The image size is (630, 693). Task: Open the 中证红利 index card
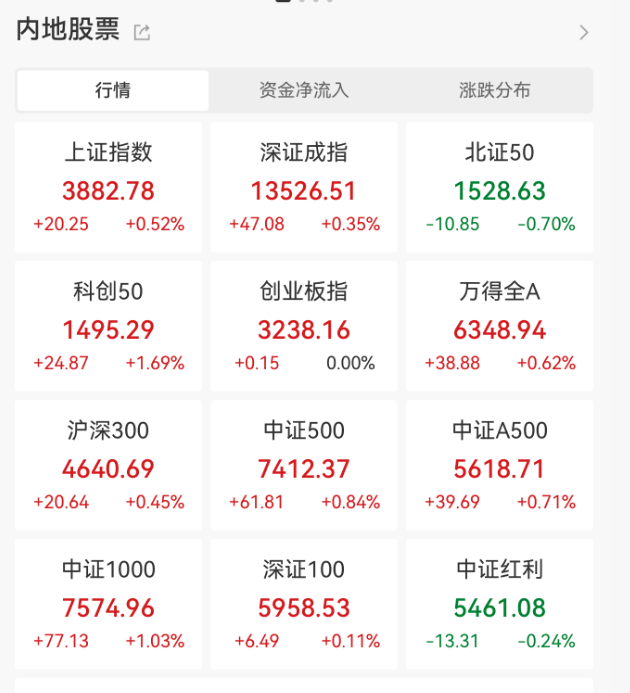[500, 604]
